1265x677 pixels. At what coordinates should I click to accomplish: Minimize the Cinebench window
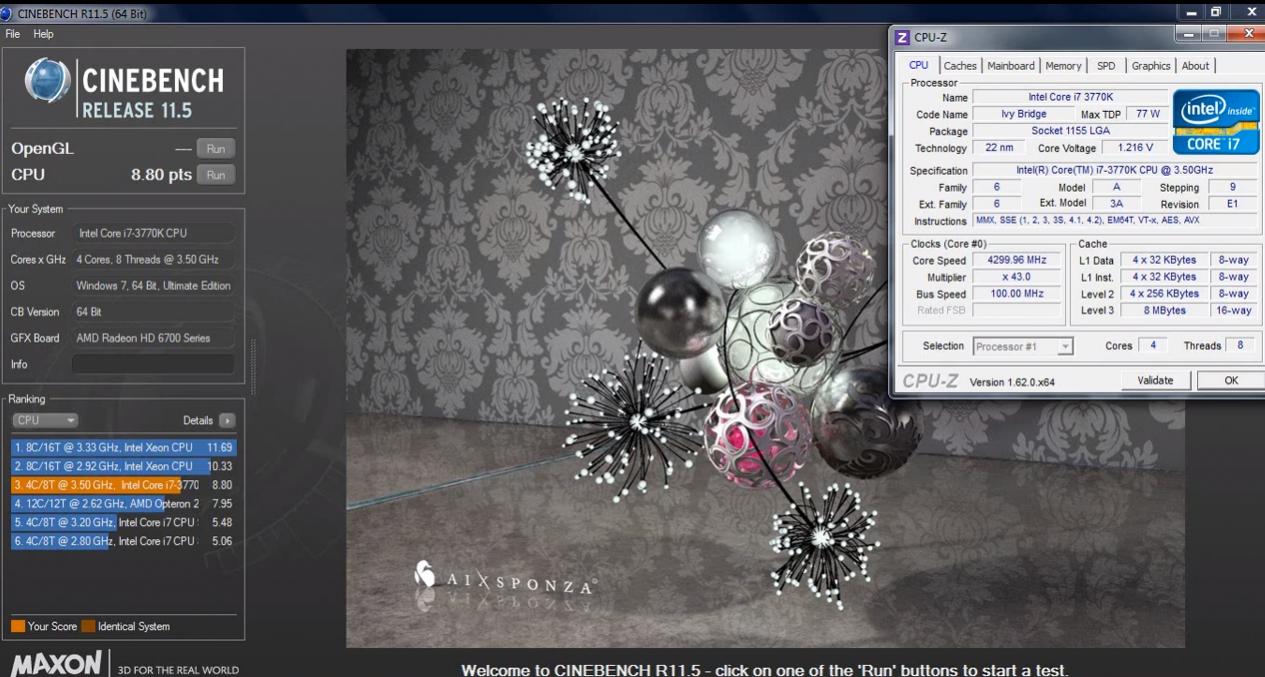pos(1190,12)
